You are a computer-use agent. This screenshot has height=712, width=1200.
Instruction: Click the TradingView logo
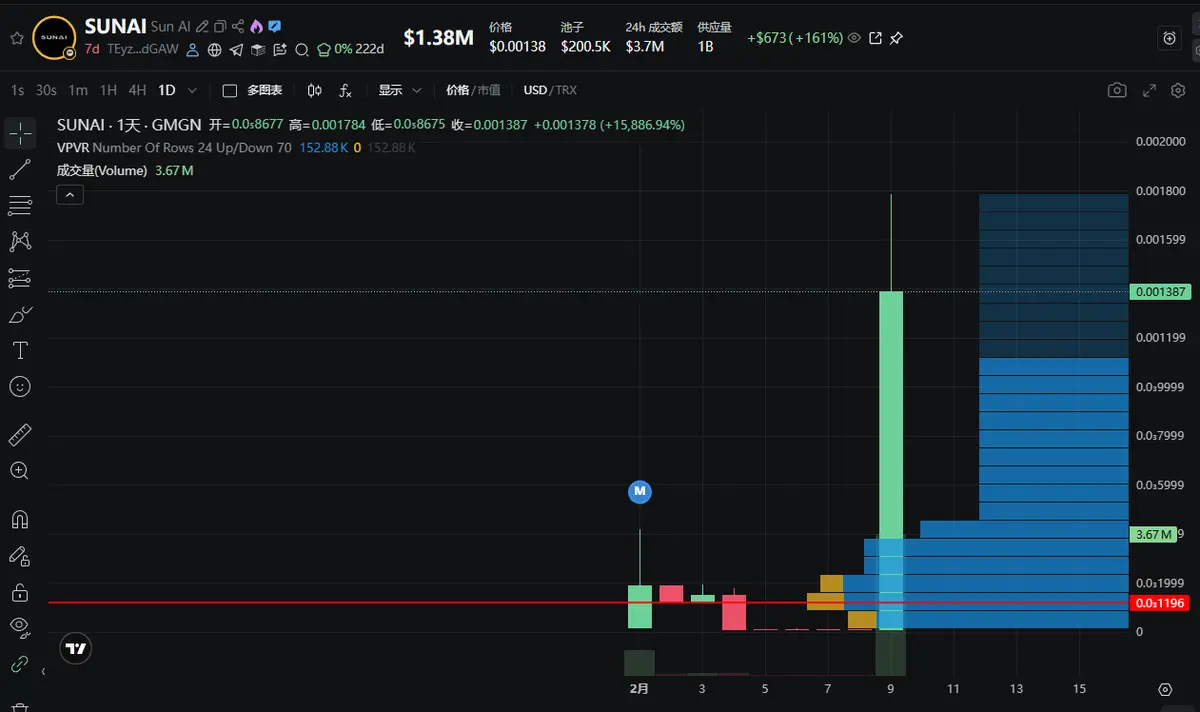coord(76,648)
